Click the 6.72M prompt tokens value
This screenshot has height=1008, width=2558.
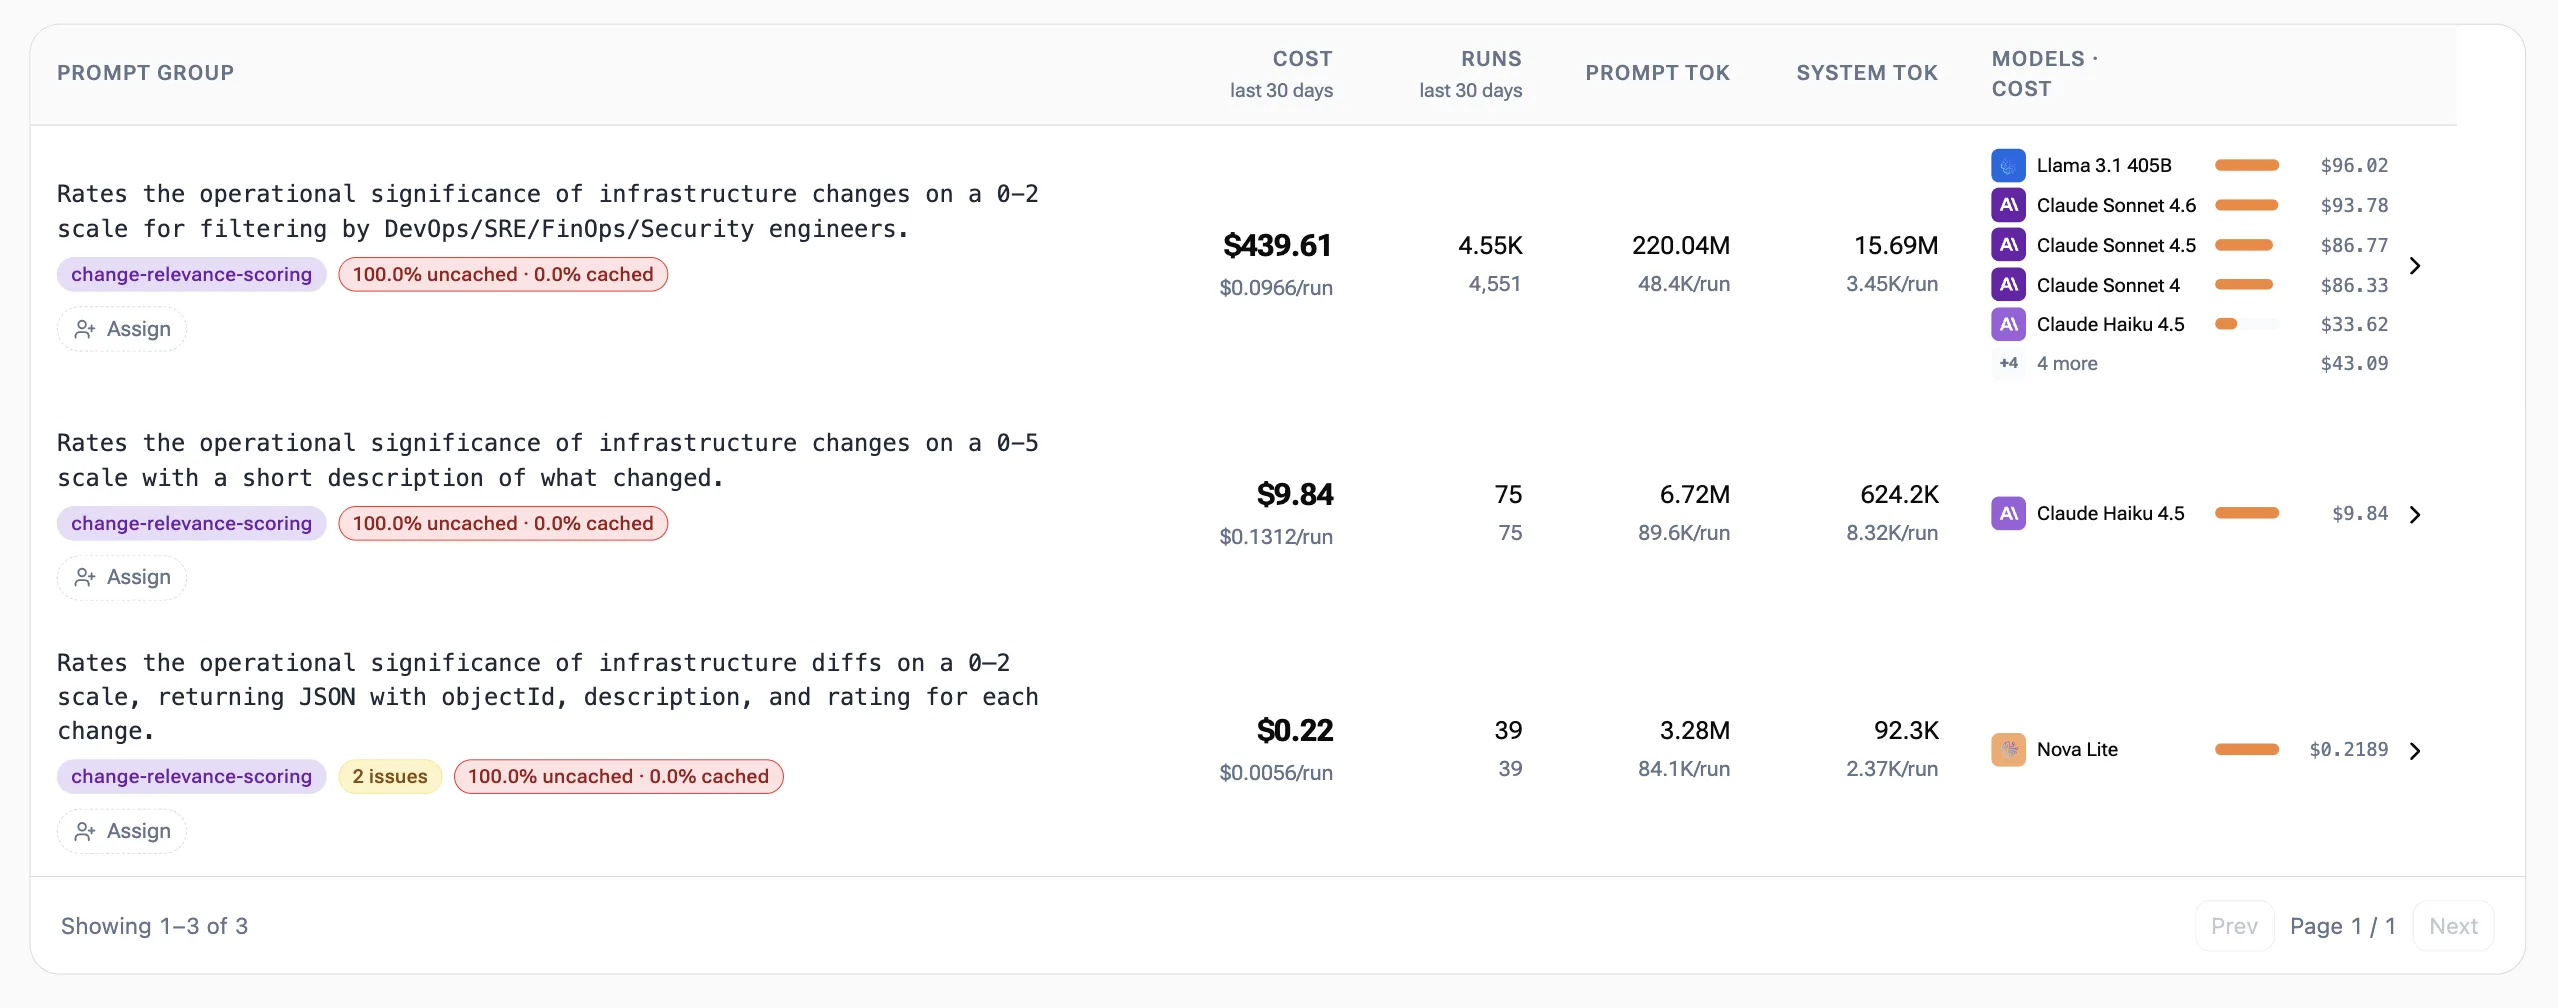pos(1695,494)
